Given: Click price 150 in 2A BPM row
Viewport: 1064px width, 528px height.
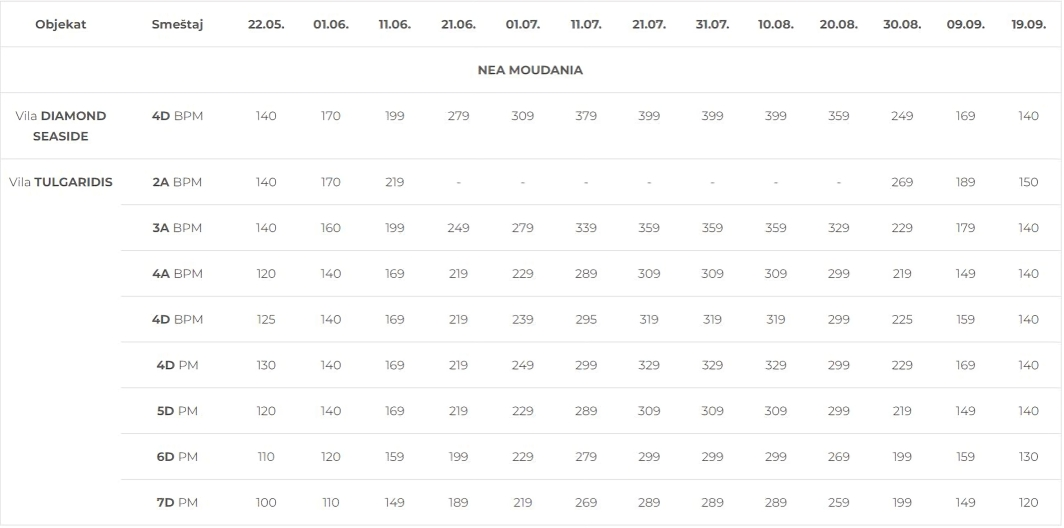Looking at the screenshot, I should coord(1029,182).
